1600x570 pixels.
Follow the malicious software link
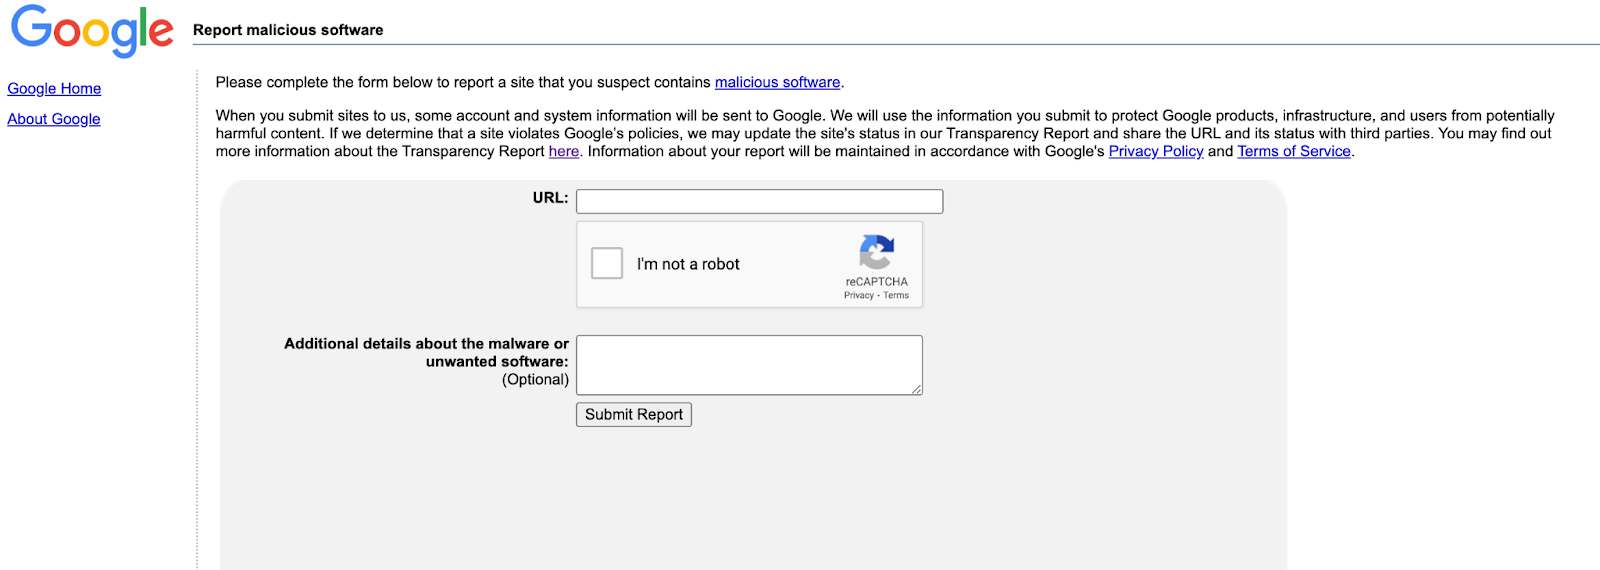pyautogui.click(x=777, y=82)
